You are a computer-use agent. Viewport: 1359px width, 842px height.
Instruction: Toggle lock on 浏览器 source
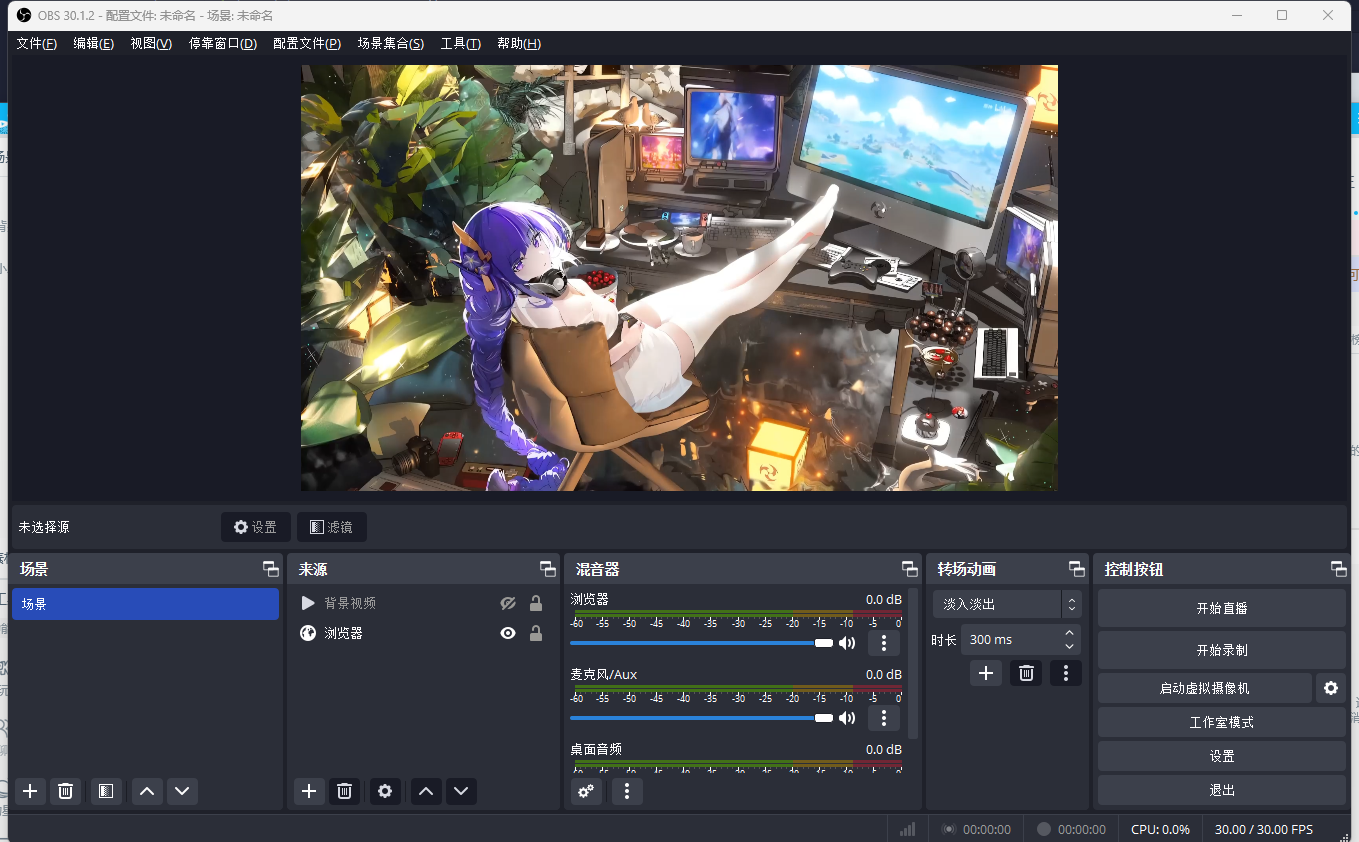(536, 633)
